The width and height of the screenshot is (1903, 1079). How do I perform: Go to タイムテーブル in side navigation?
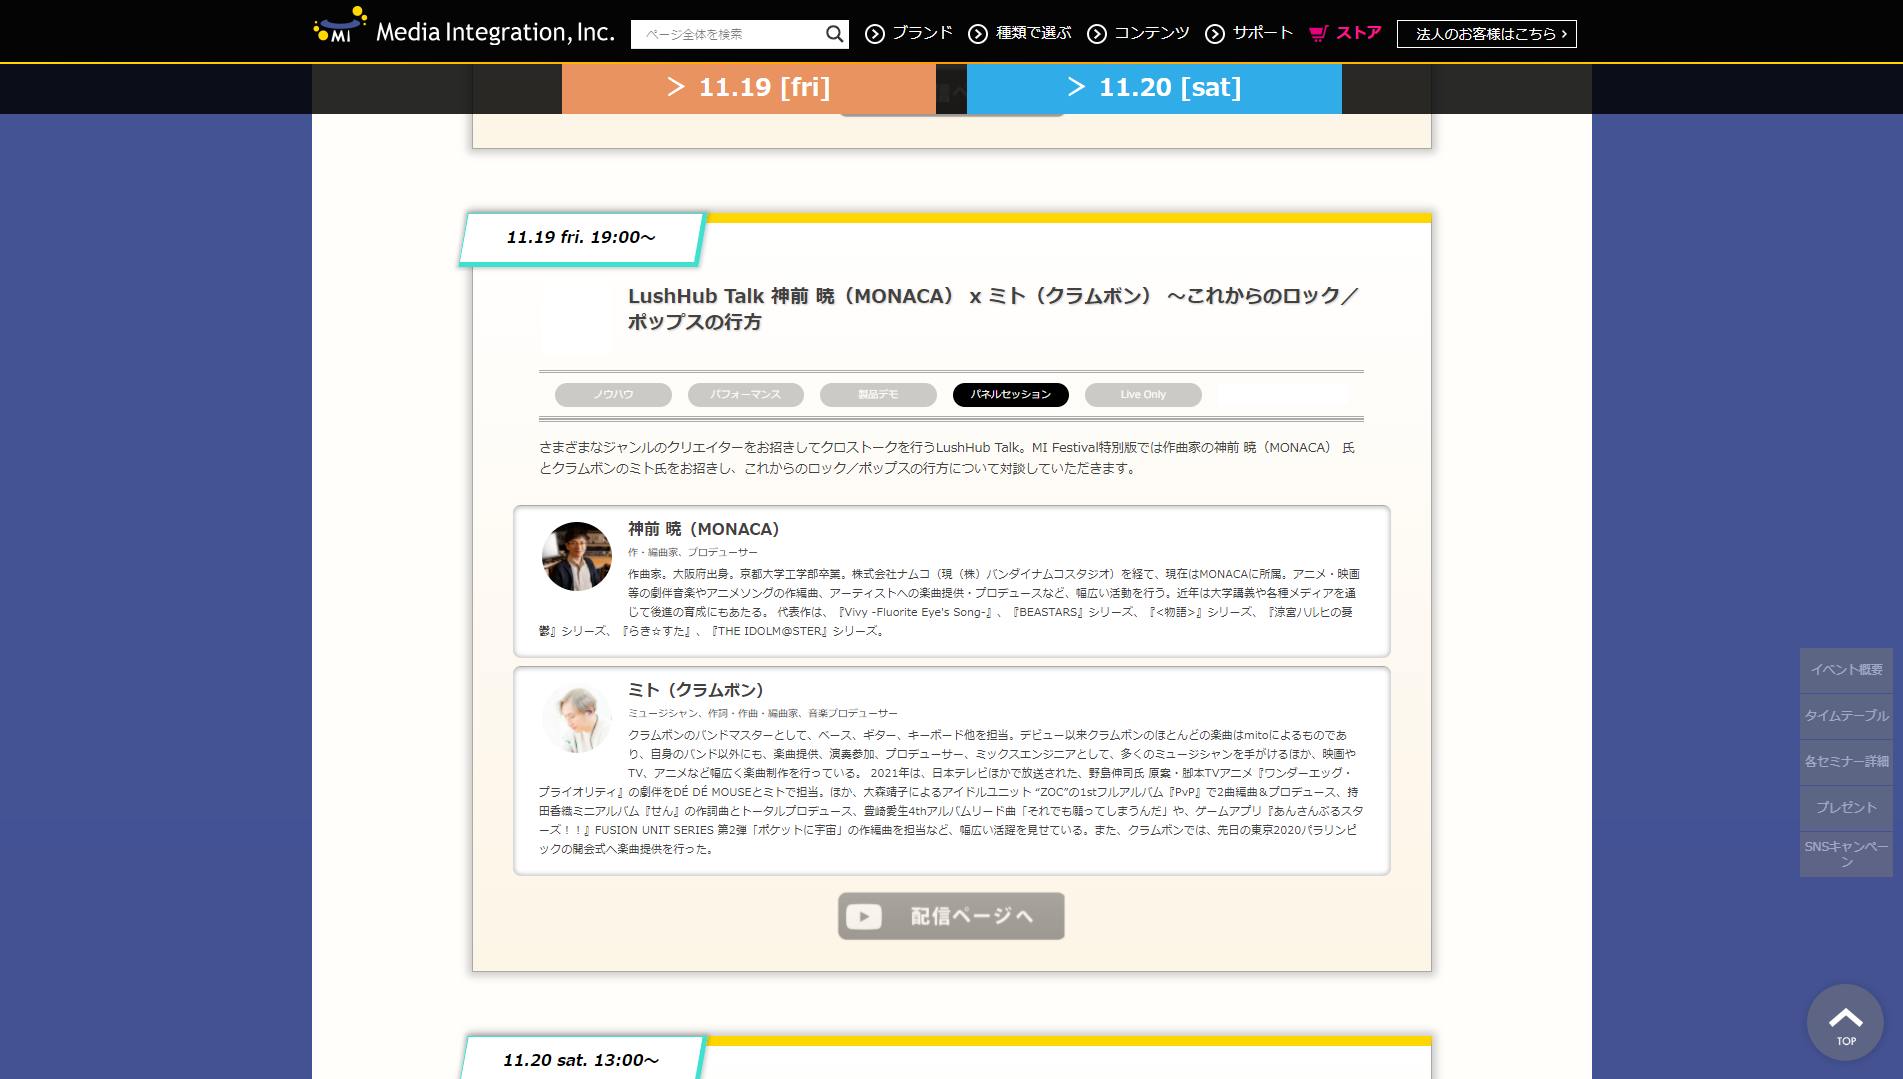pos(1846,716)
